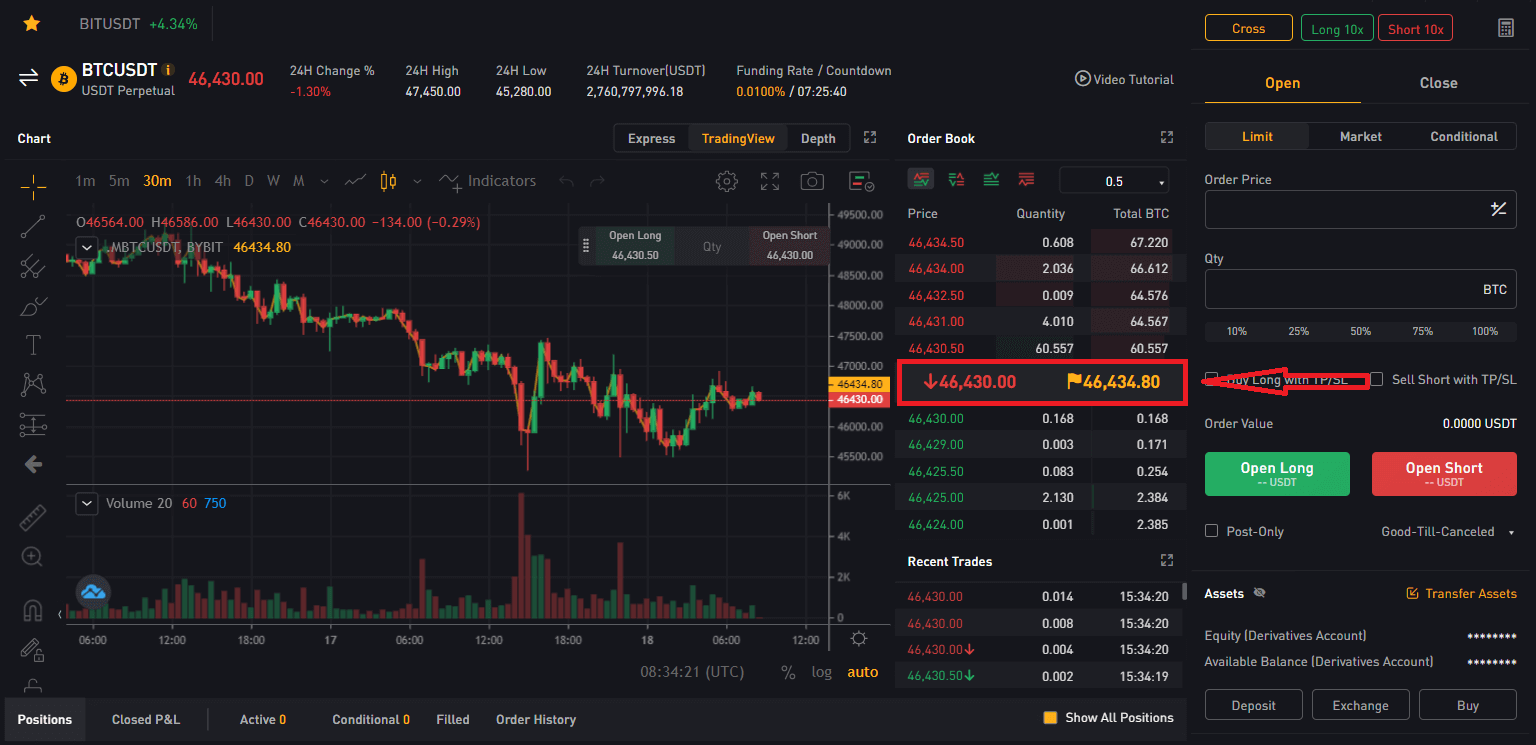This screenshot has height=745, width=1536.
Task: Open the Good-Till-Canceled dropdown
Action: [1443, 531]
